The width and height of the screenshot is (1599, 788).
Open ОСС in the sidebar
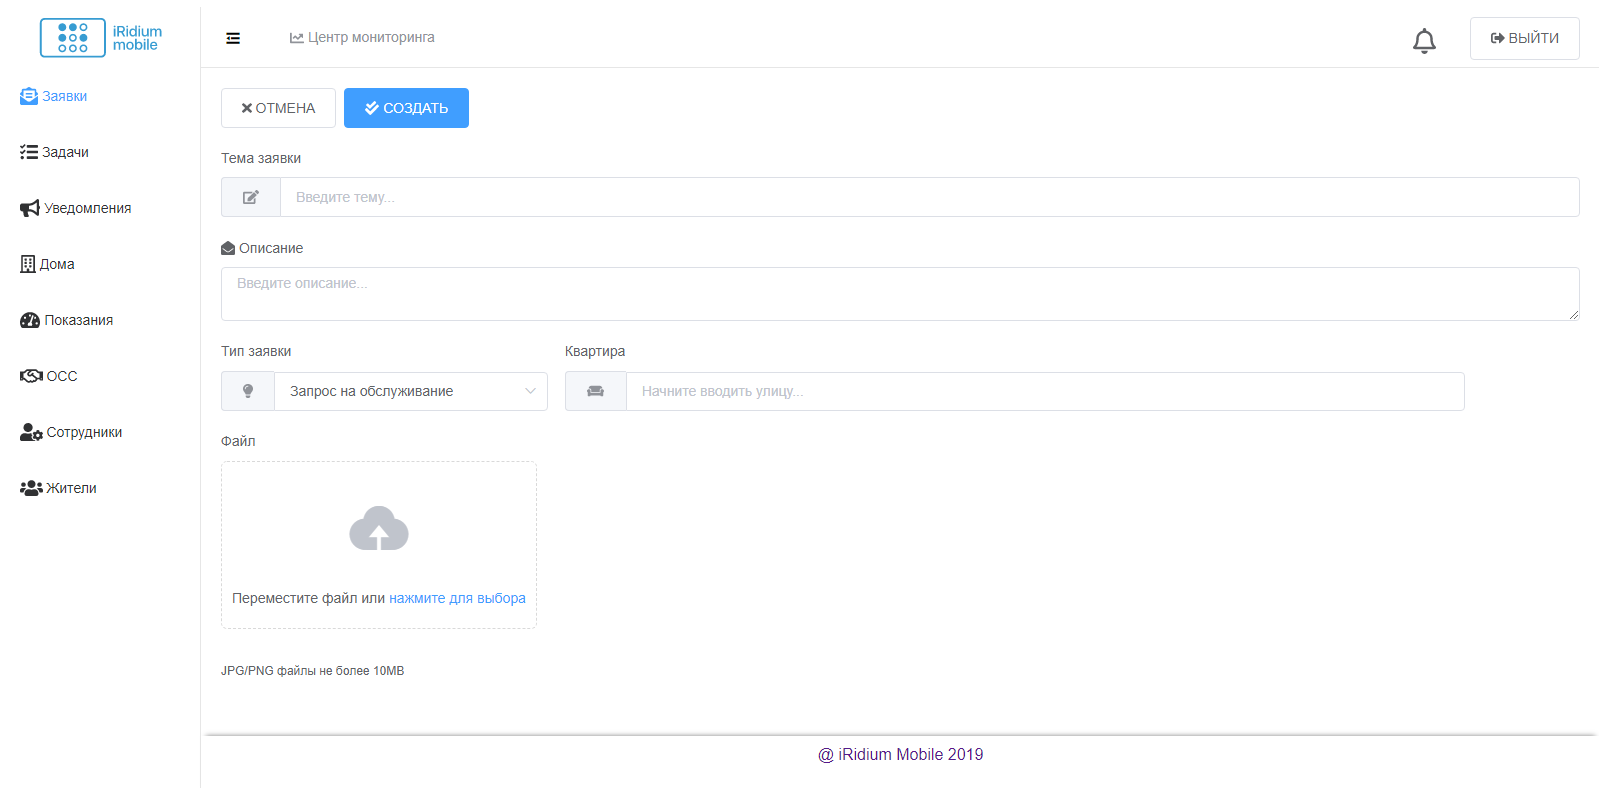pyautogui.click(x=49, y=376)
